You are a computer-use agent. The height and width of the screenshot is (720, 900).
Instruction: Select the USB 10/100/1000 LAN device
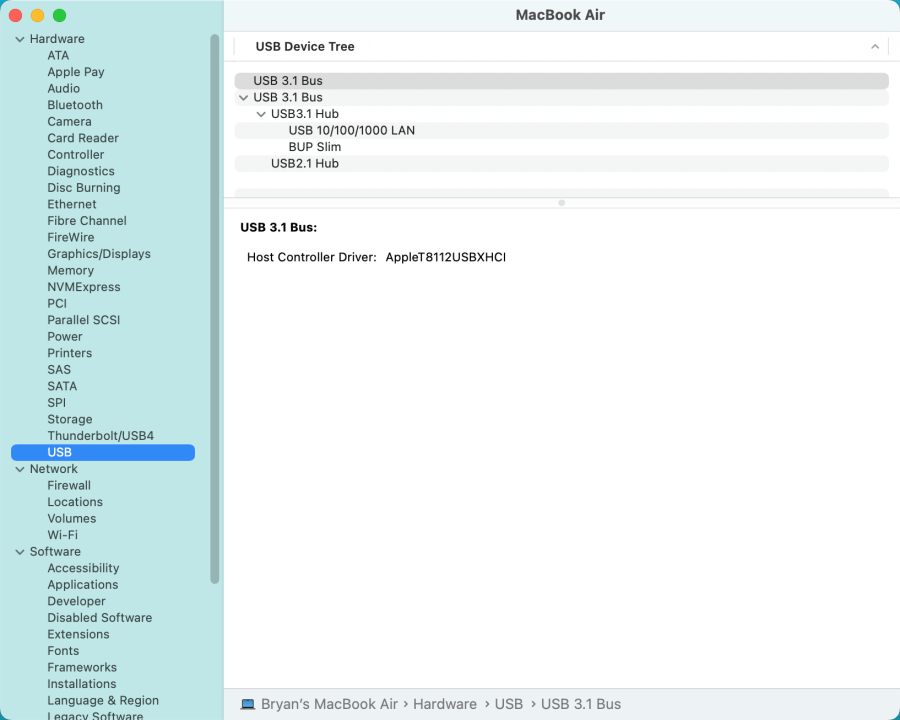click(x=351, y=130)
